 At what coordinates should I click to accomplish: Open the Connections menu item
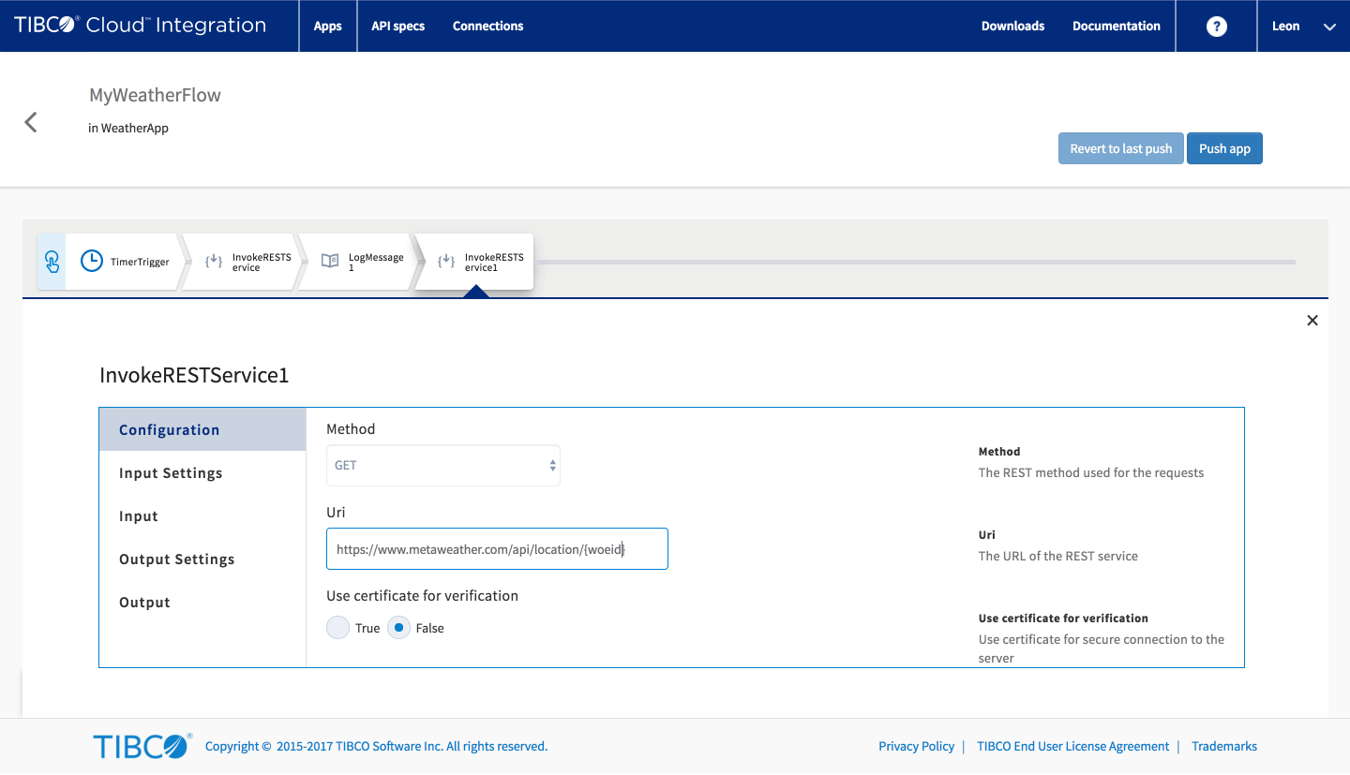click(488, 26)
